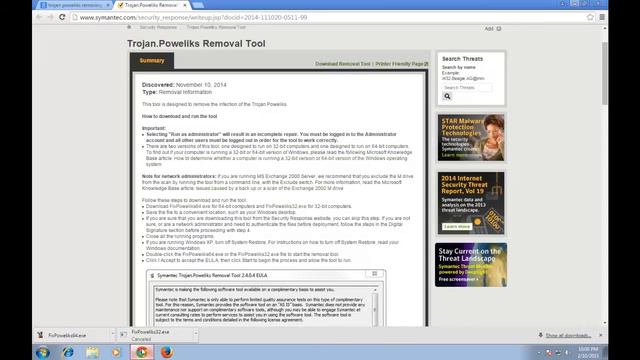
Task: Open the STAR Malware Protection Technologies banner
Action: coord(471,138)
